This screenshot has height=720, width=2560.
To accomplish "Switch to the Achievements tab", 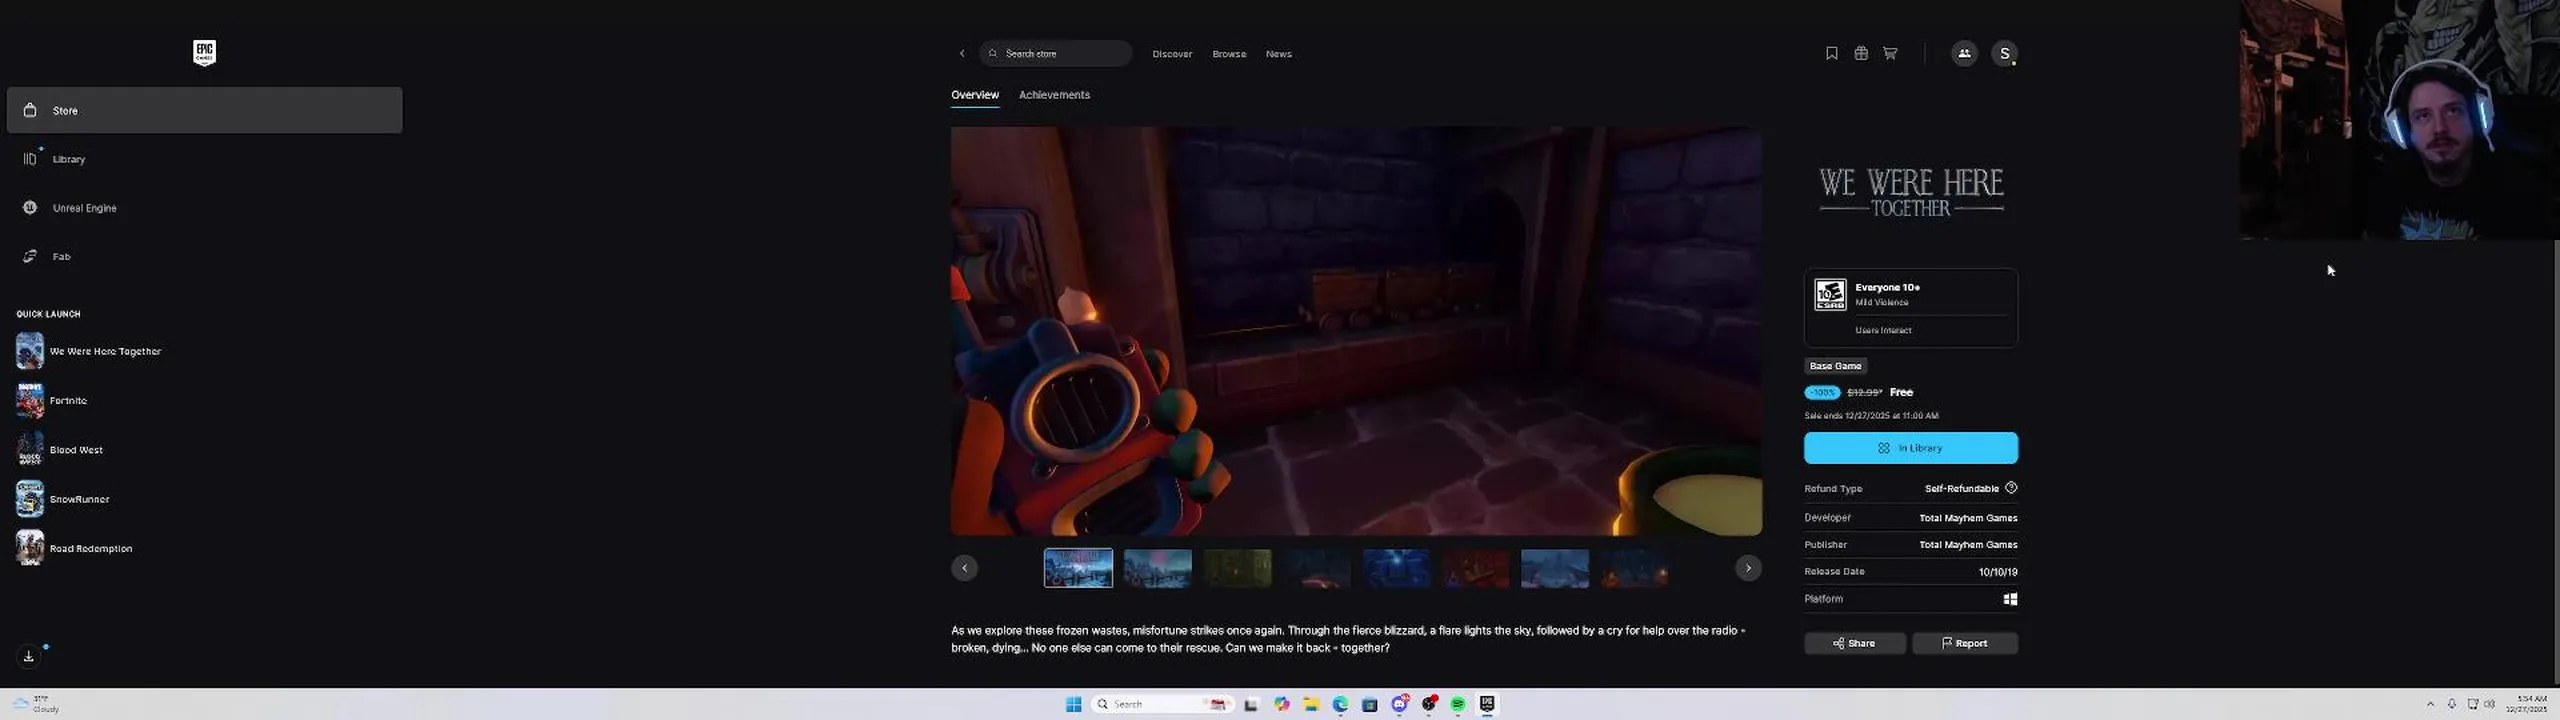I will pyautogui.click(x=1054, y=95).
